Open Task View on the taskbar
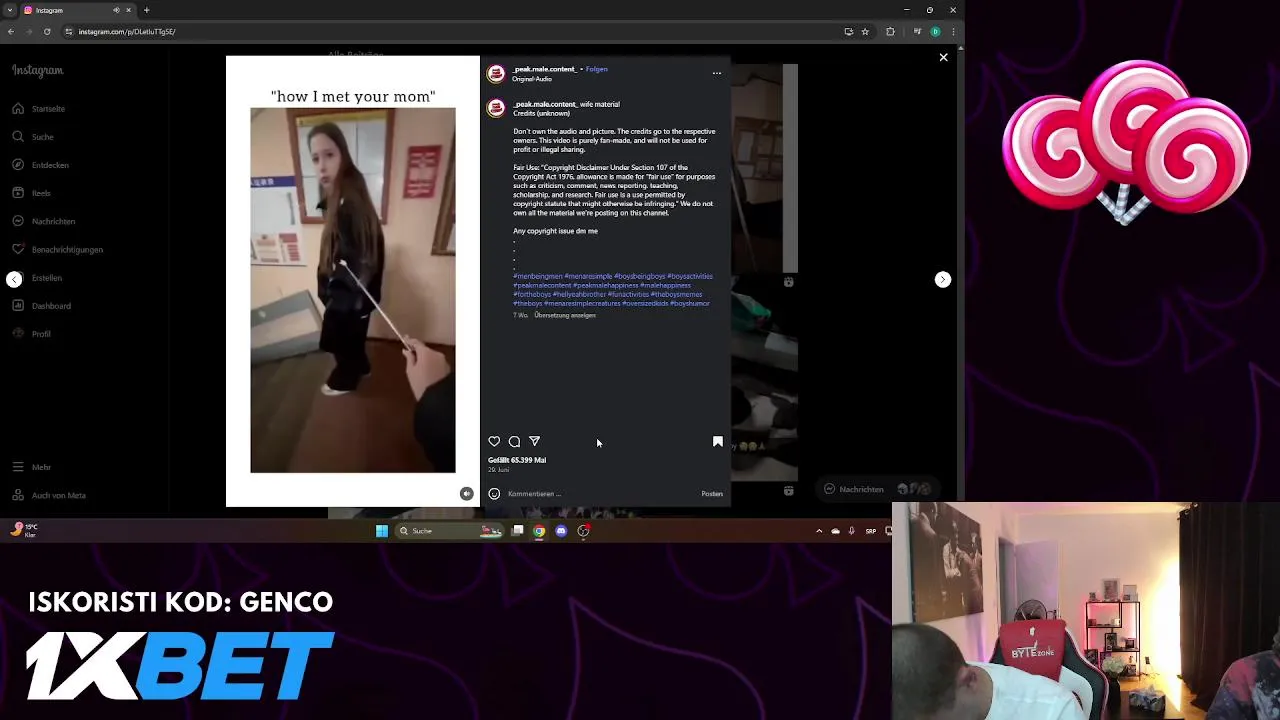The height and width of the screenshot is (720, 1280). (x=517, y=531)
